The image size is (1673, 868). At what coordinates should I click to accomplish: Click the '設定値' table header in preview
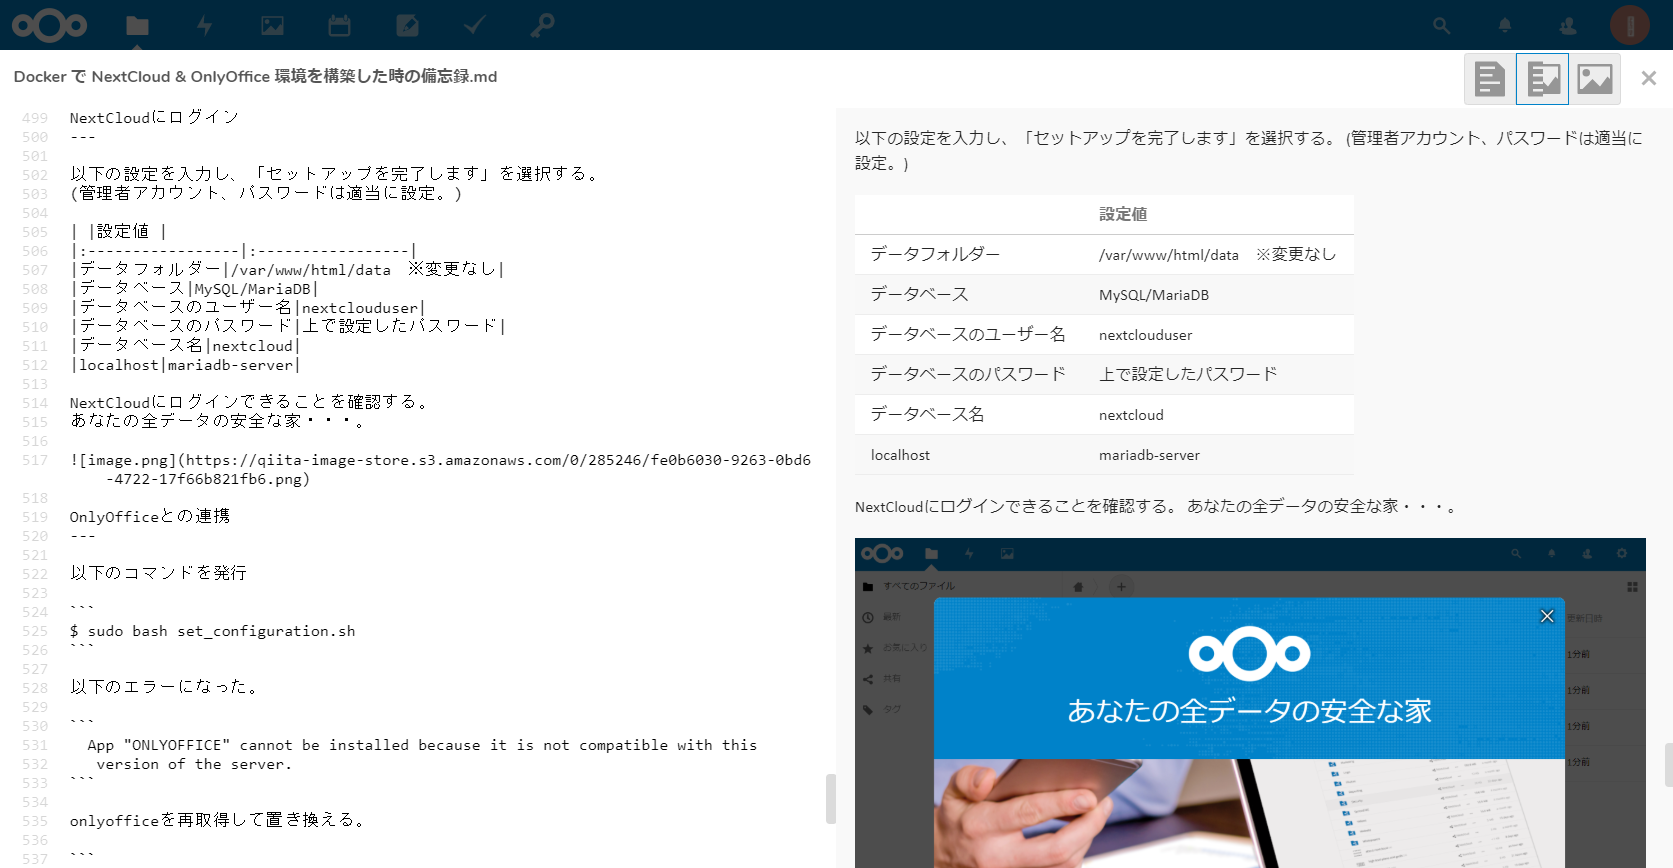pyautogui.click(x=1123, y=214)
